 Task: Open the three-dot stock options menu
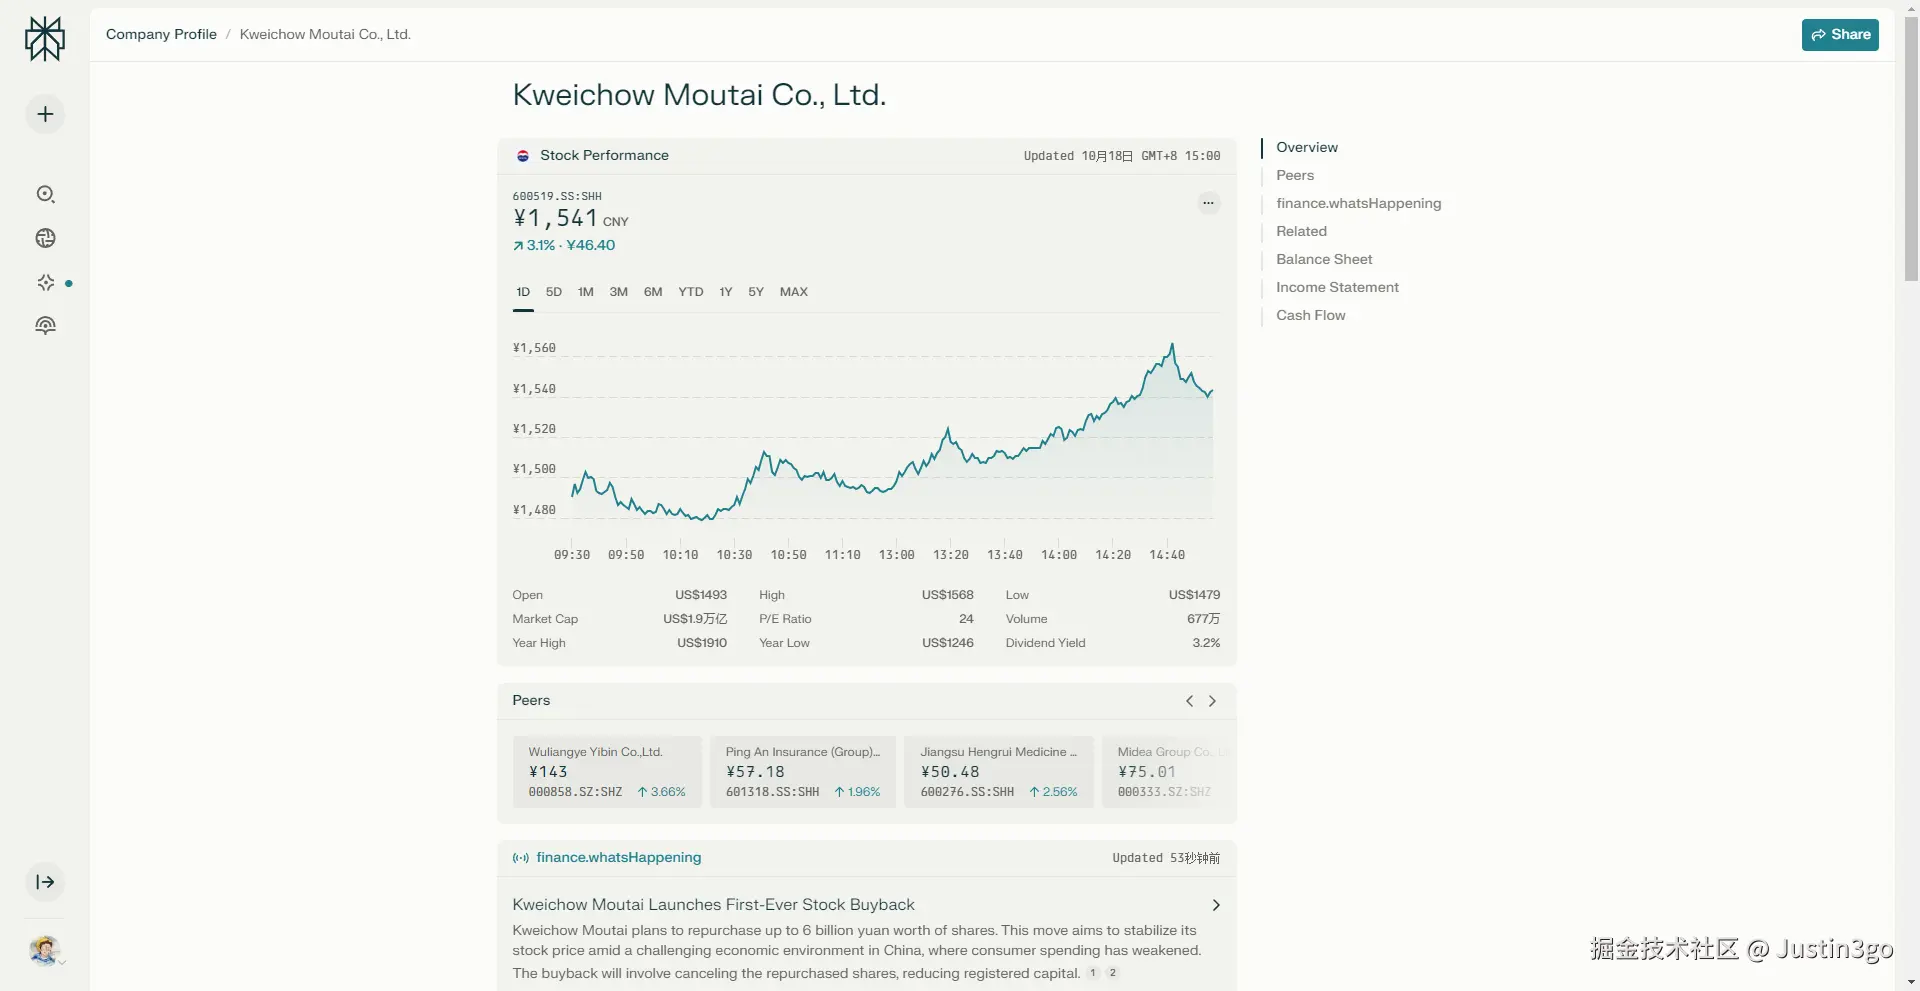[x=1208, y=204]
